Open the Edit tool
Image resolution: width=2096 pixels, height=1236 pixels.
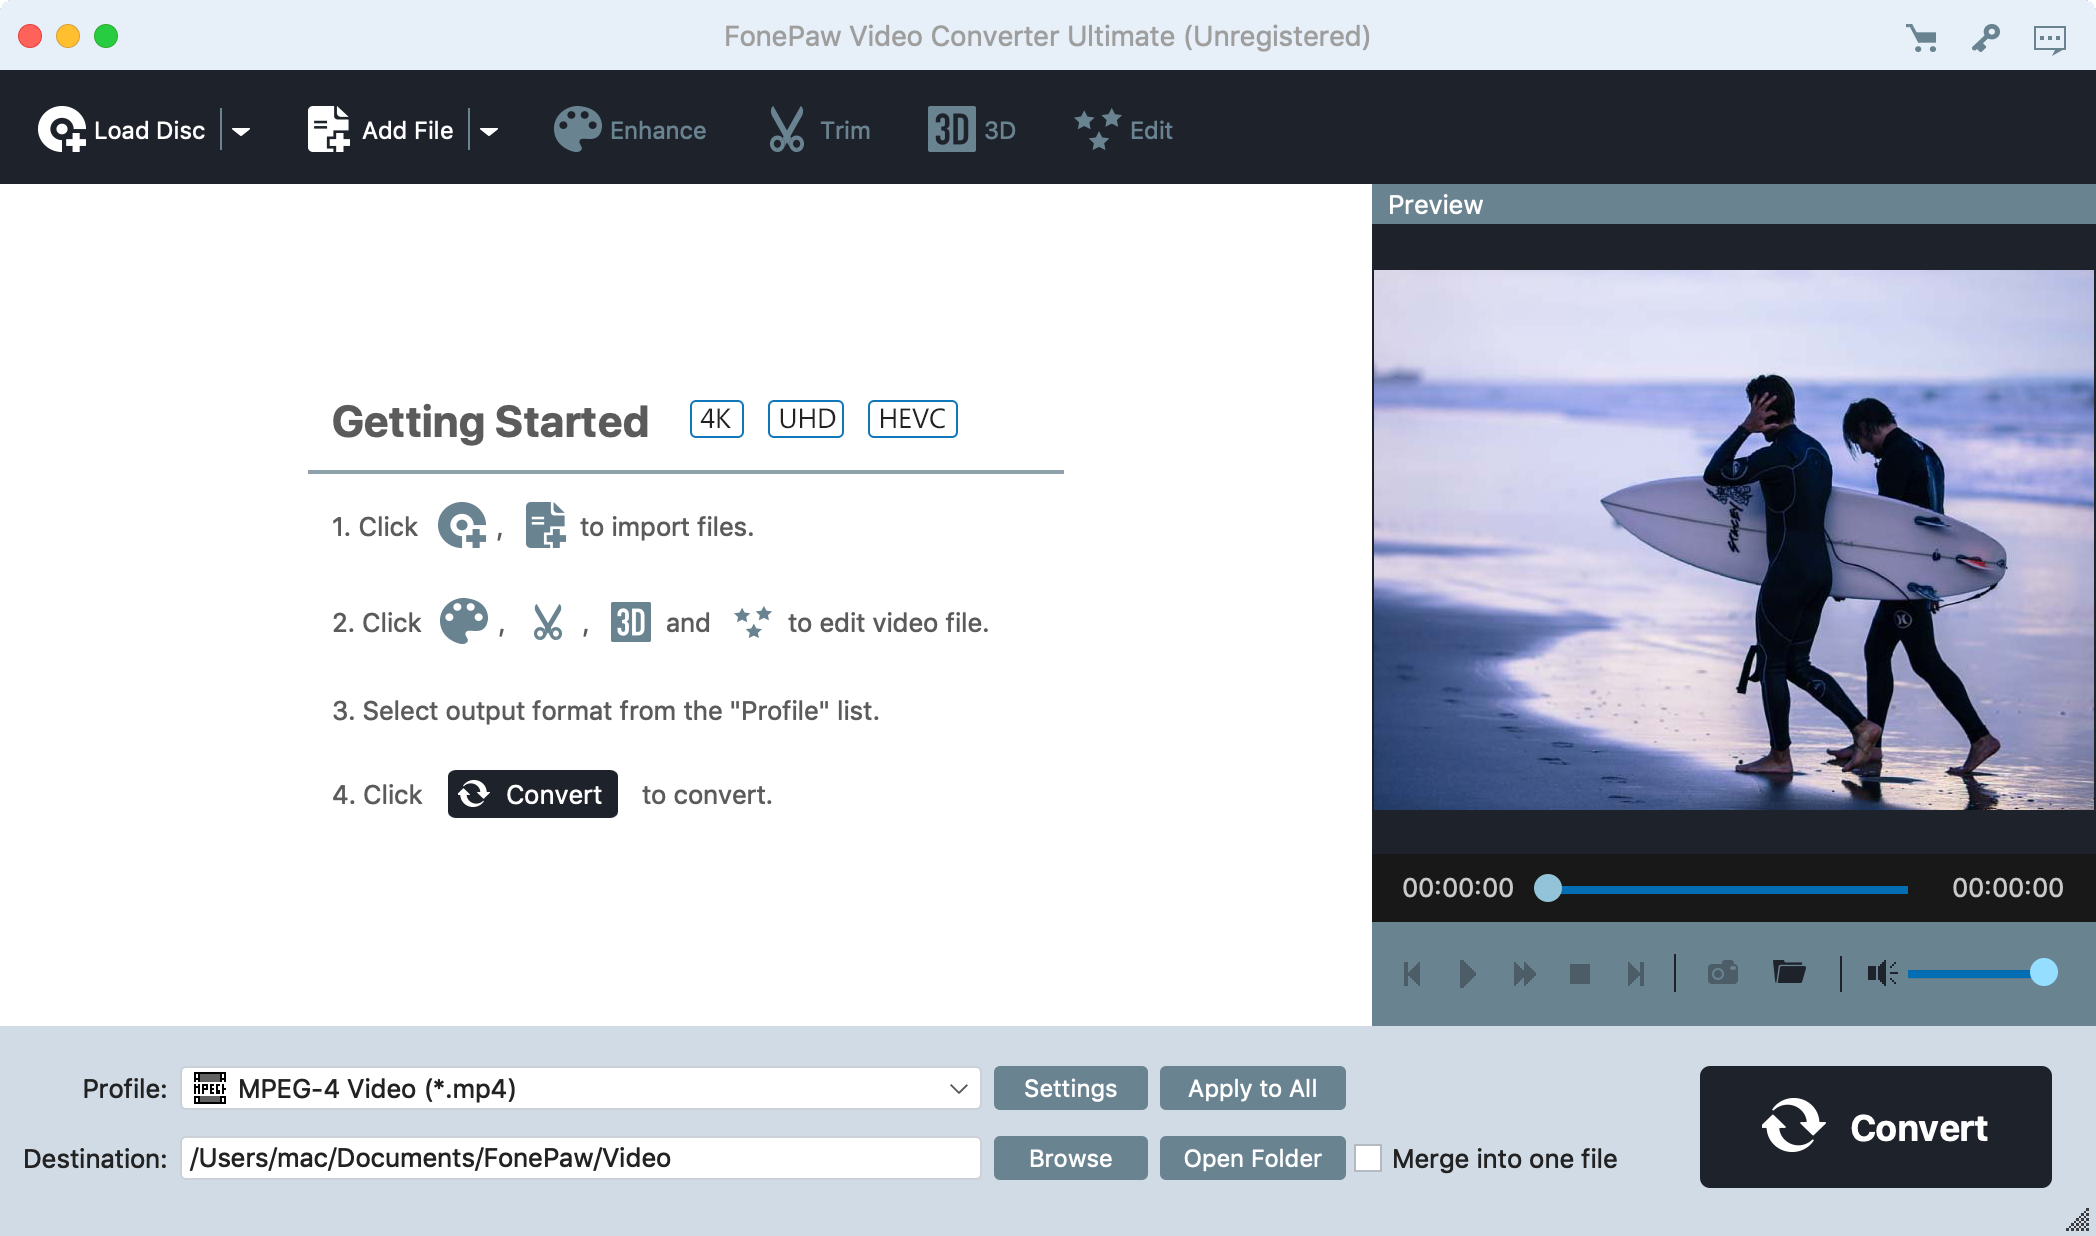(1122, 129)
